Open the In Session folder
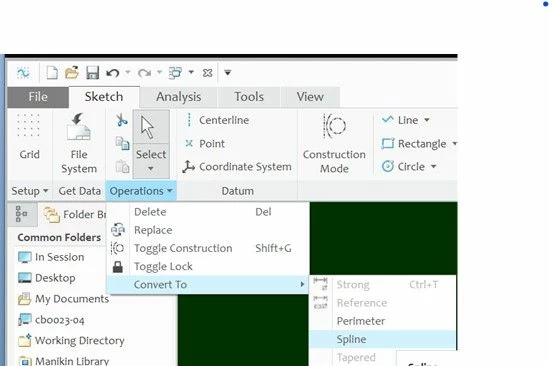This screenshot has height=366, width=549. (x=51, y=257)
